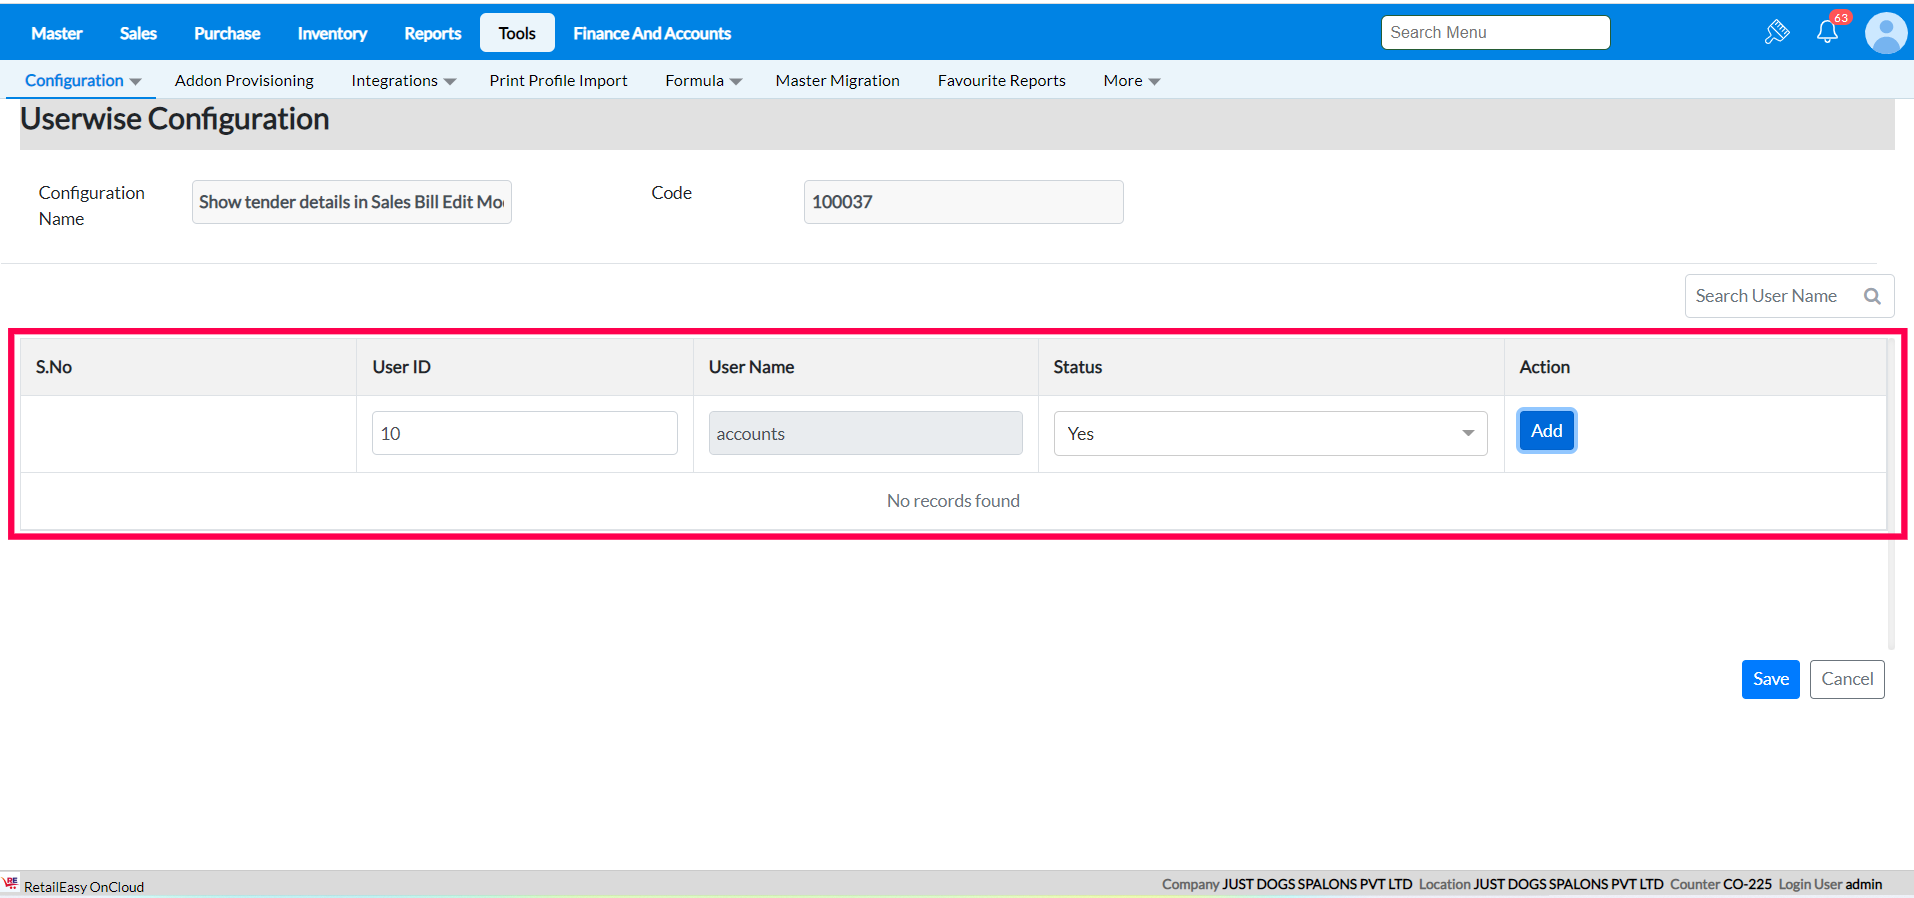Open the Status dropdown showing Yes
The height and width of the screenshot is (898, 1914).
pyautogui.click(x=1270, y=433)
